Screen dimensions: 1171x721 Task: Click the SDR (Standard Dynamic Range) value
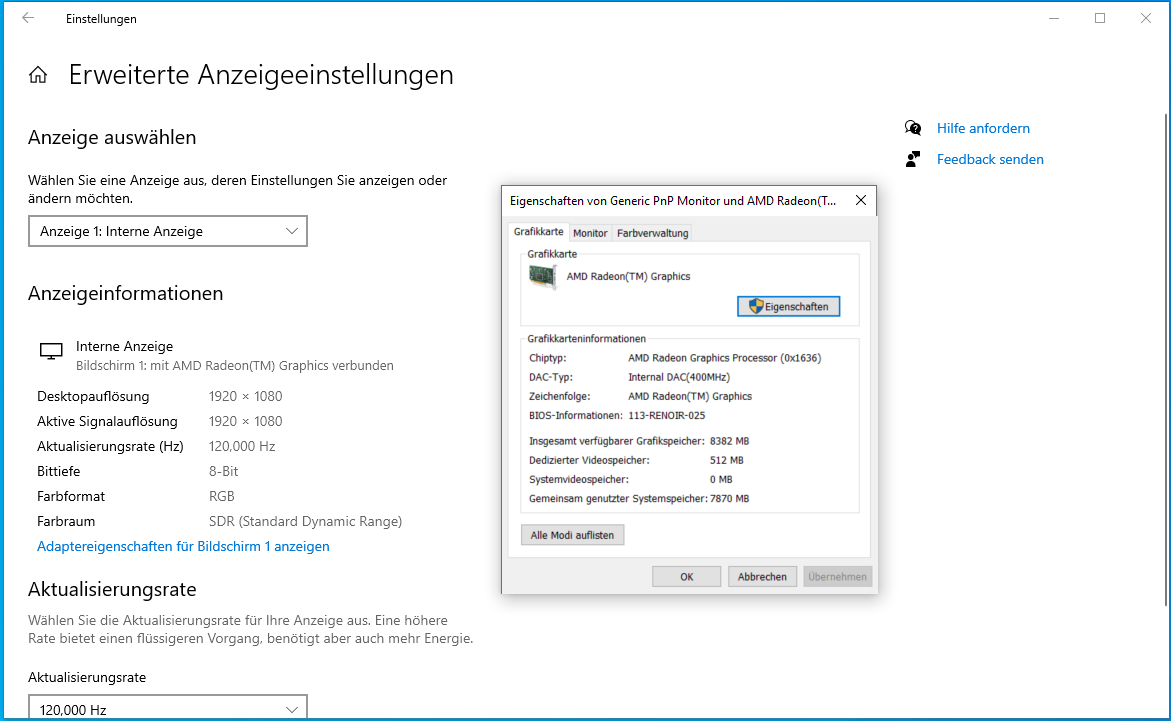(x=305, y=522)
